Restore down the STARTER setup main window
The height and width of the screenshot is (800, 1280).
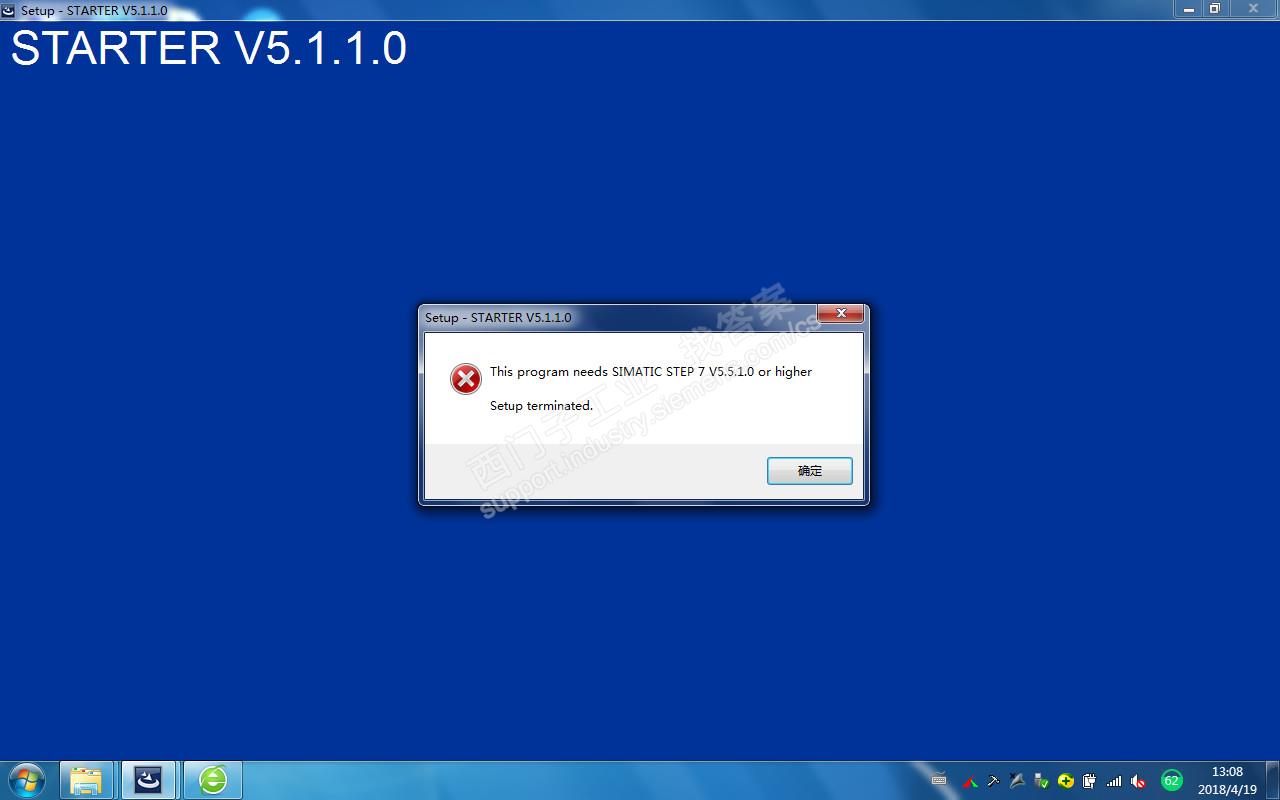(1215, 8)
